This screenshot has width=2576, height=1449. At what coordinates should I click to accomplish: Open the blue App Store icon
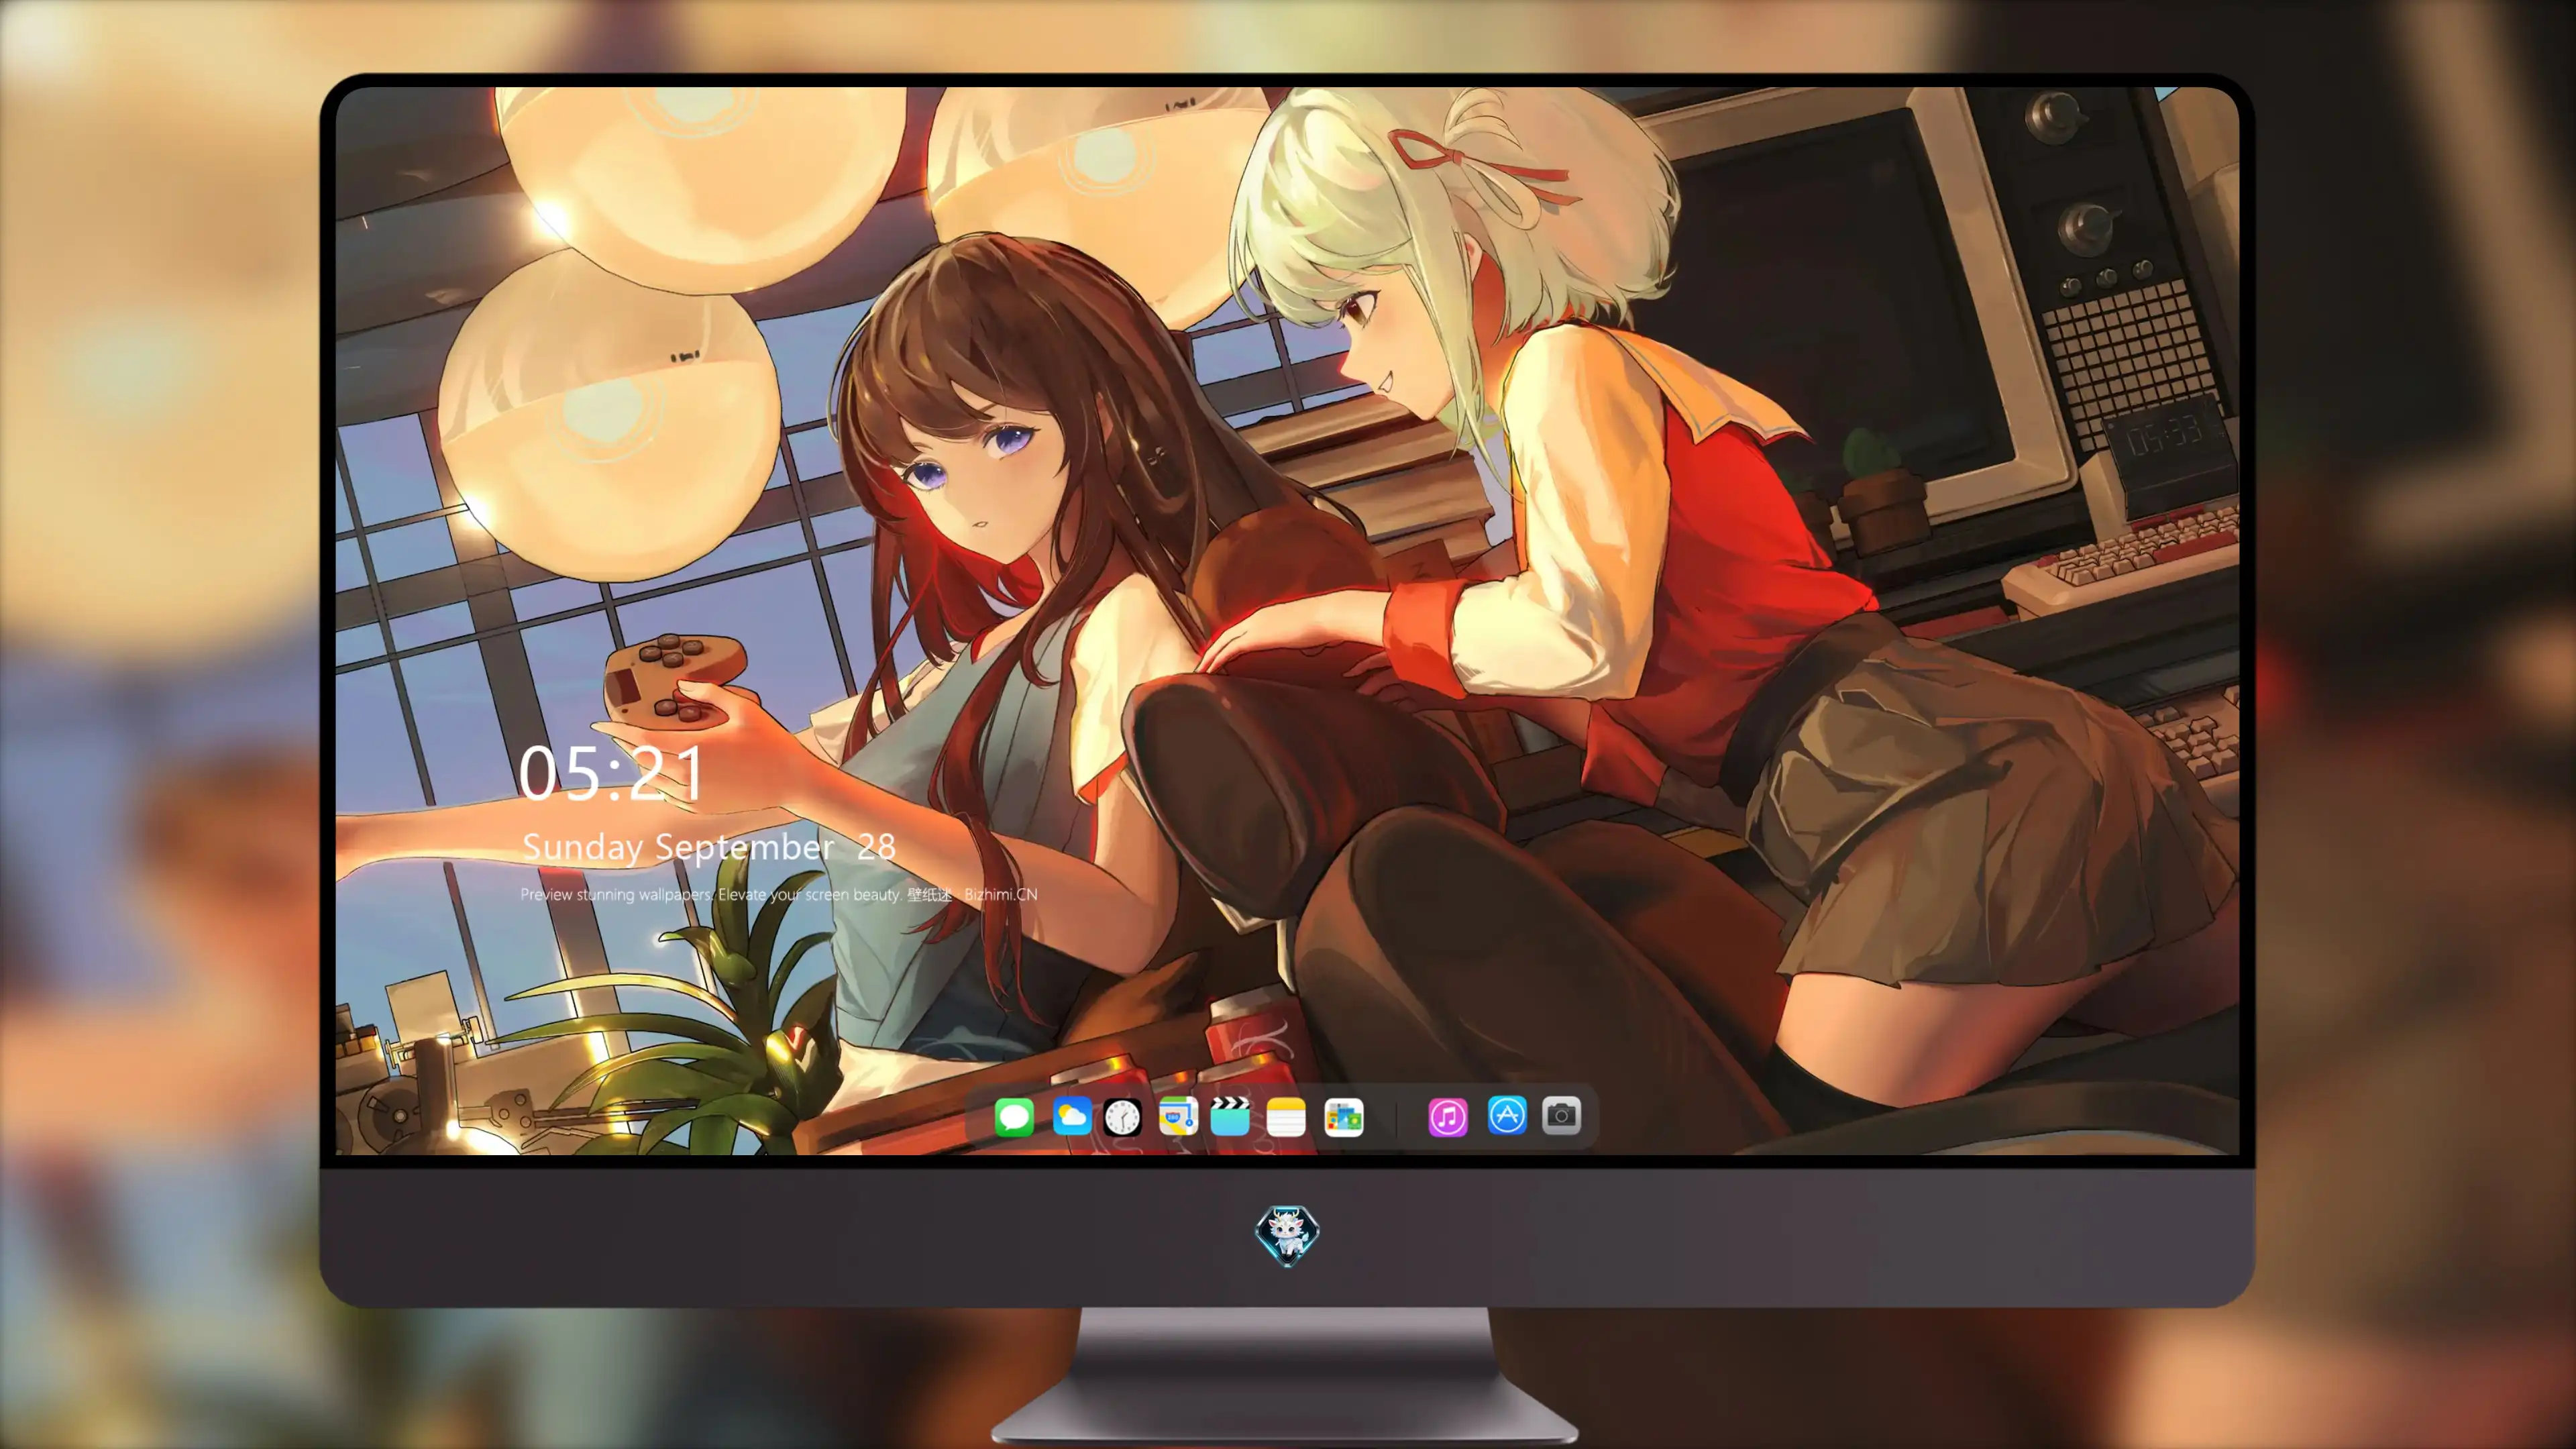[1507, 1115]
